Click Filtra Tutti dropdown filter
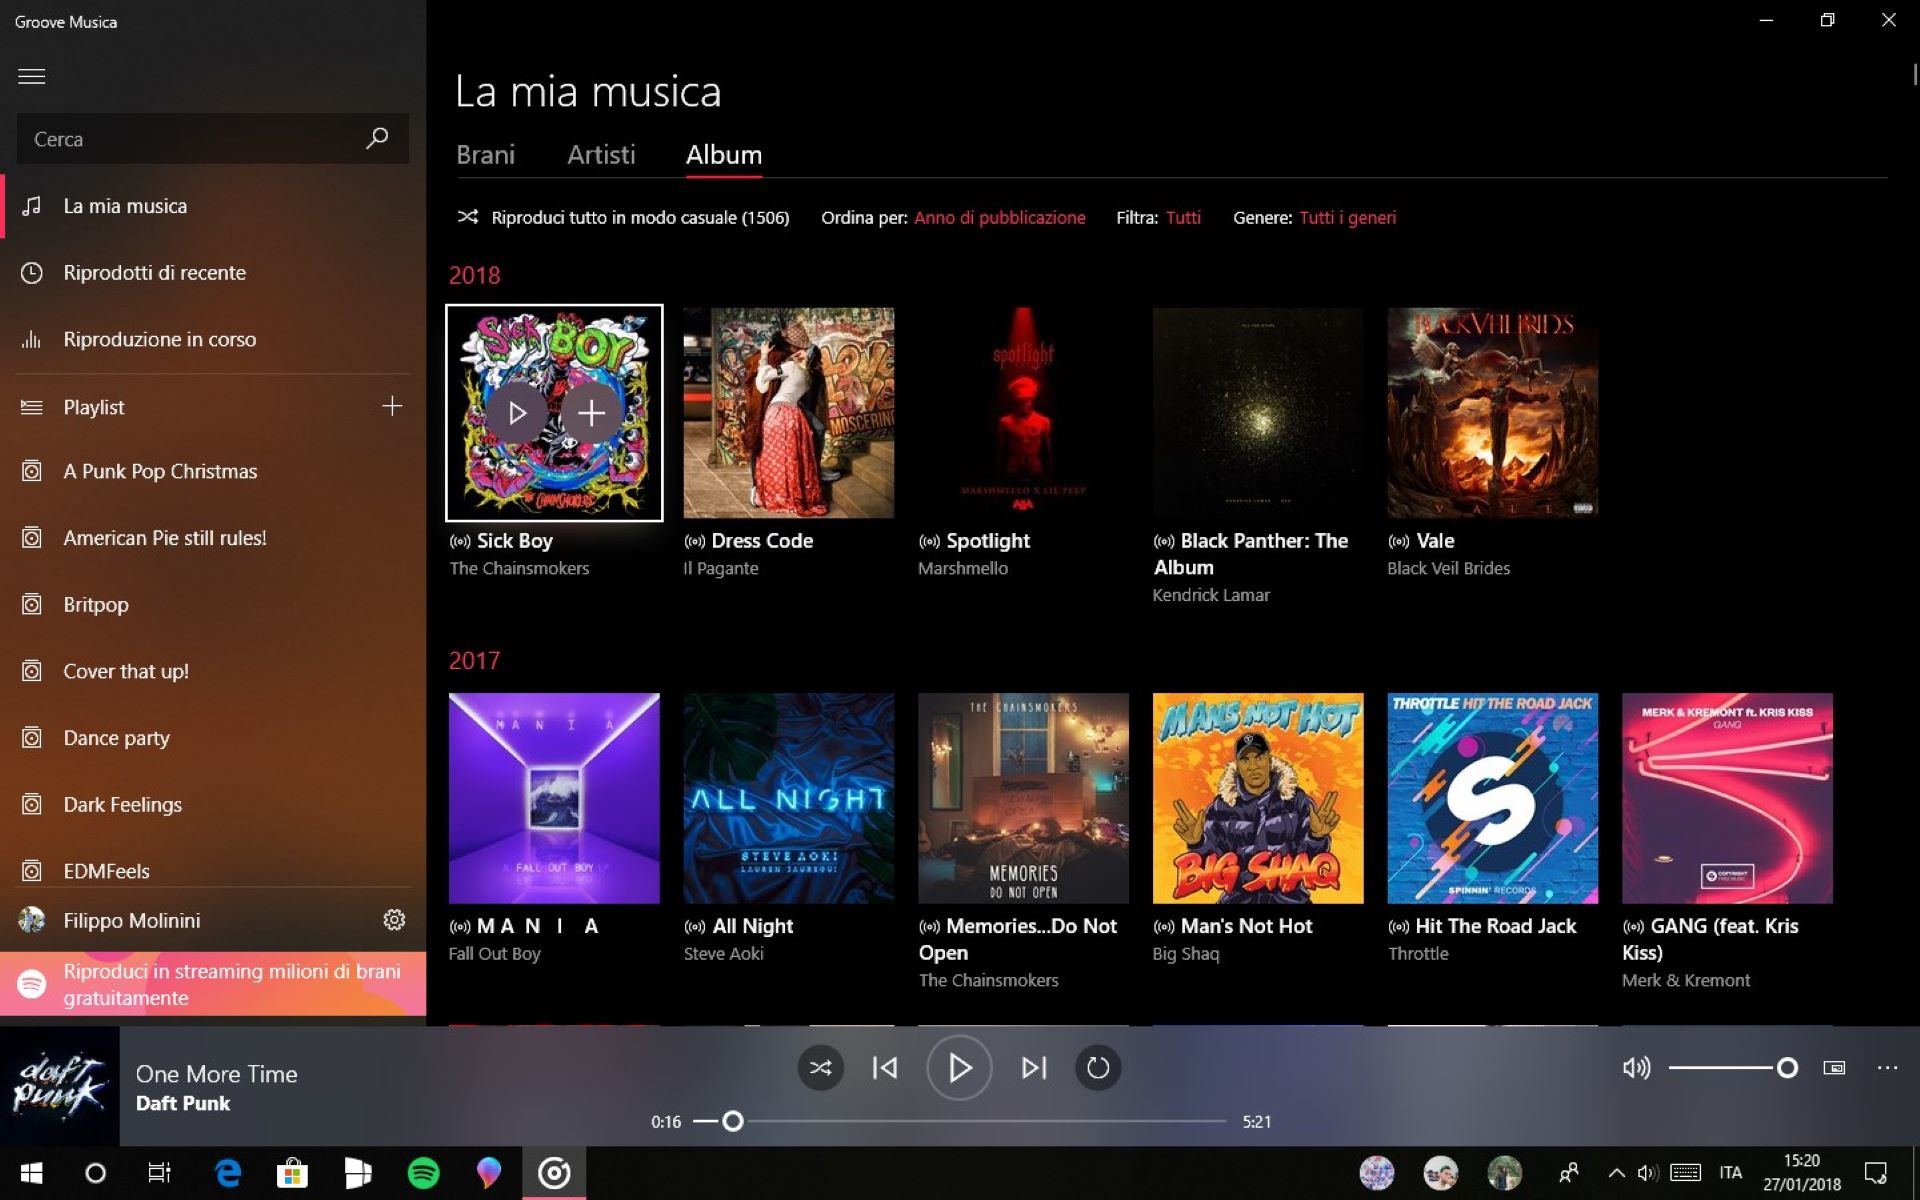The image size is (1920, 1200). (1182, 217)
